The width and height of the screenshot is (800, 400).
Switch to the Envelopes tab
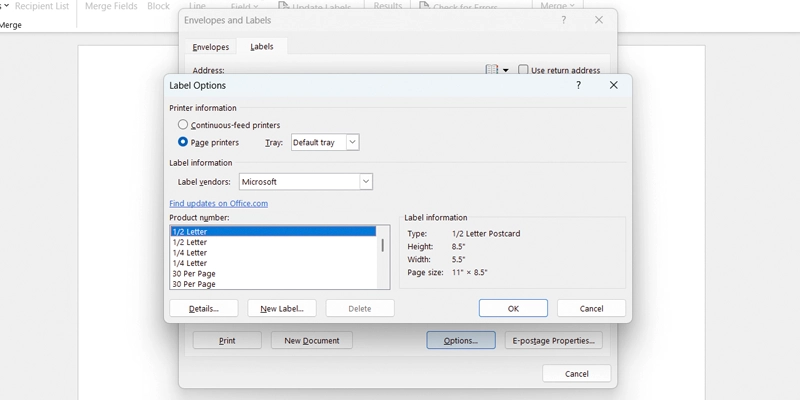tap(210, 47)
